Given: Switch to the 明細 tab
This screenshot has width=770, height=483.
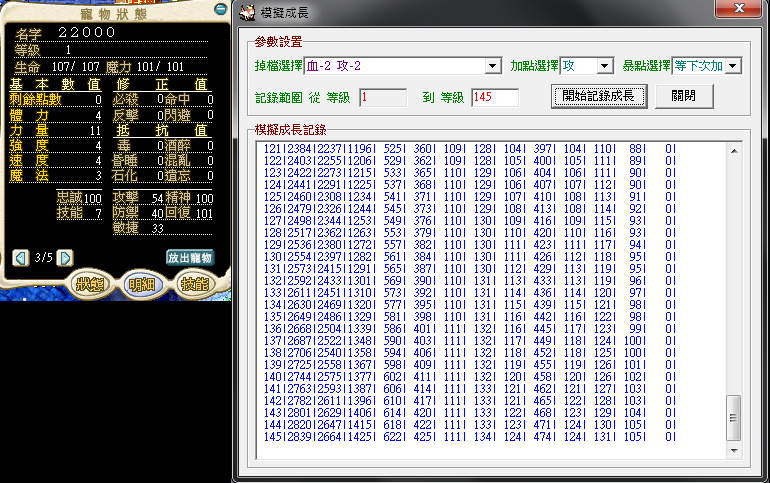Looking at the screenshot, I should click(142, 284).
